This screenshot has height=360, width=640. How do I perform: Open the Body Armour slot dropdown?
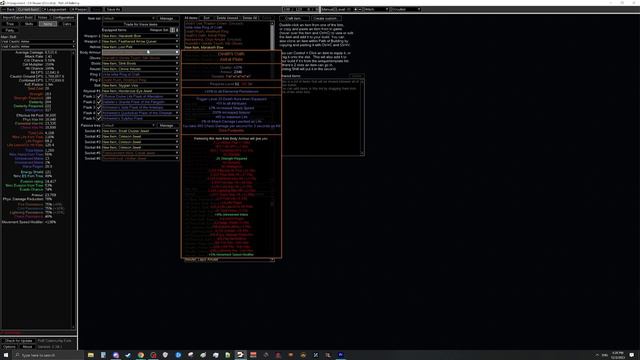click(x=140, y=52)
